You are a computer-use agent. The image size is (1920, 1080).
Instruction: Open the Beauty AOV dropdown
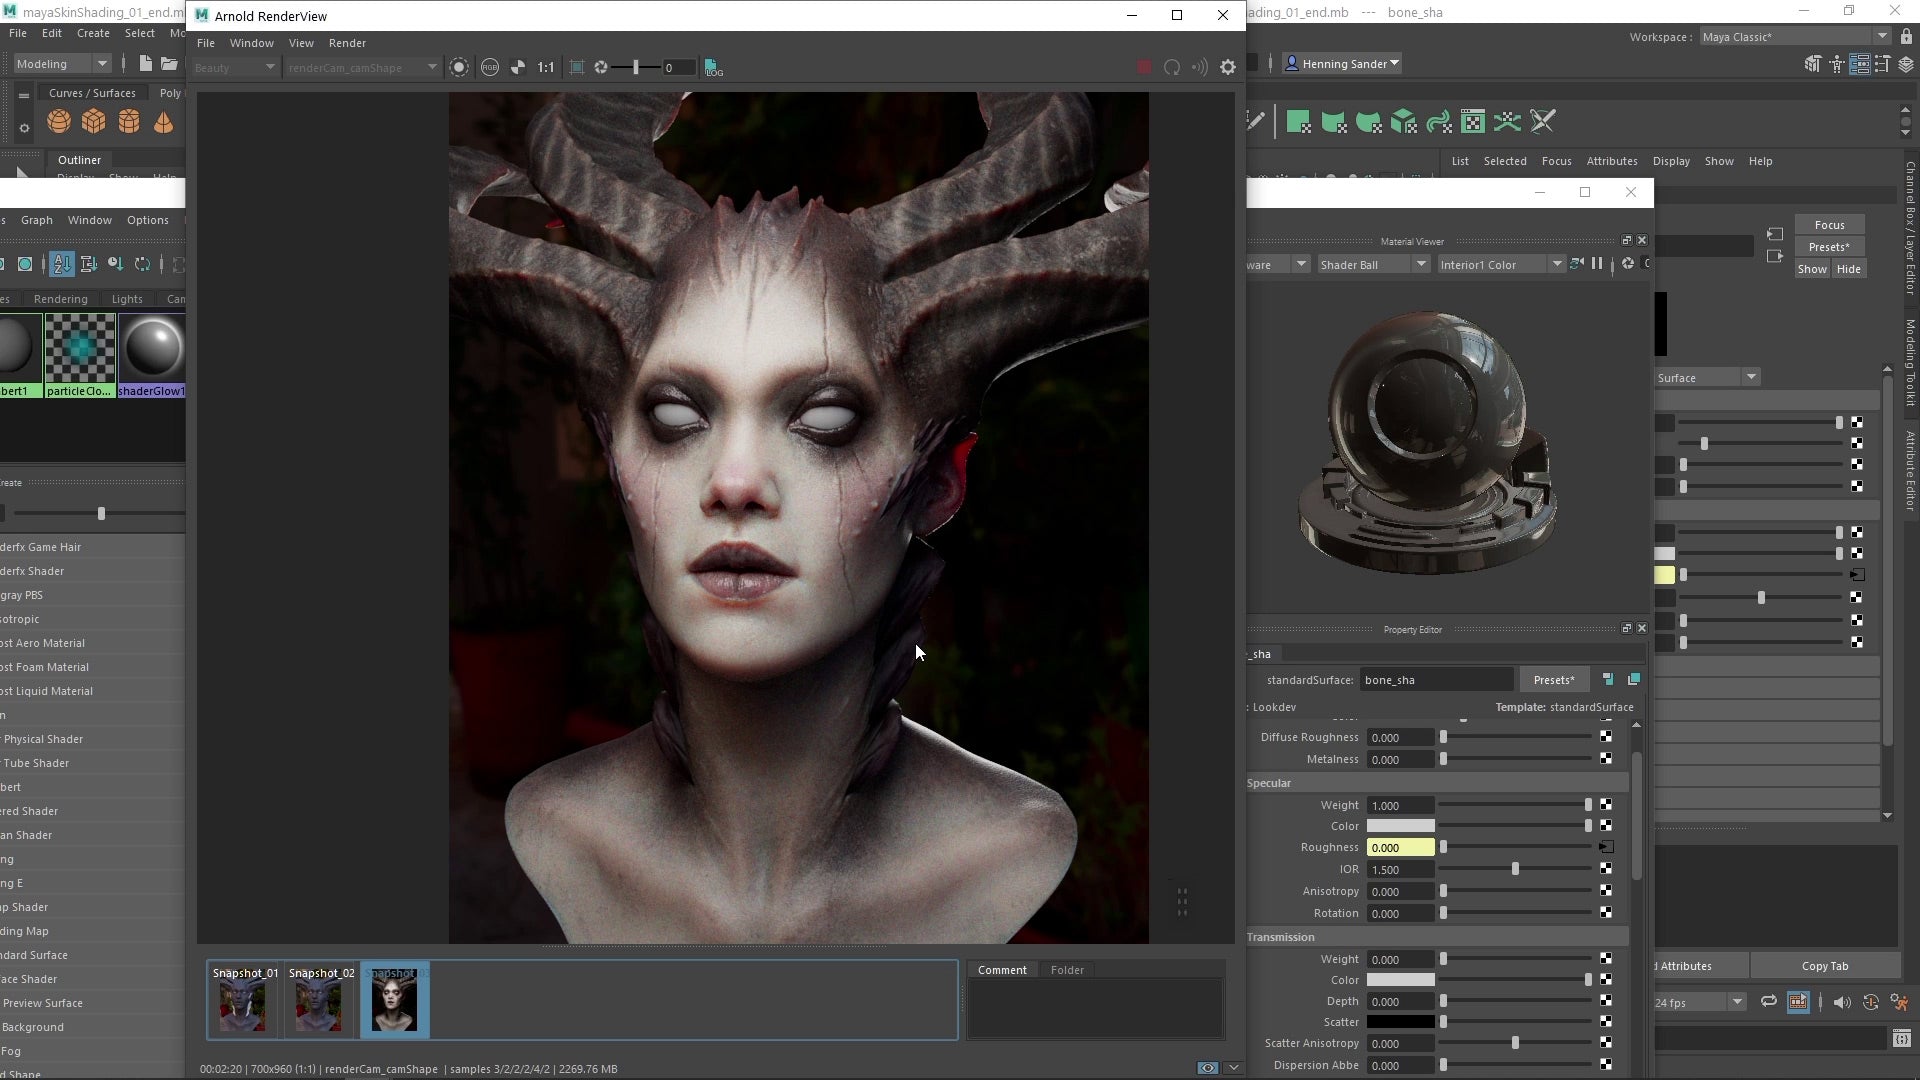[234, 67]
